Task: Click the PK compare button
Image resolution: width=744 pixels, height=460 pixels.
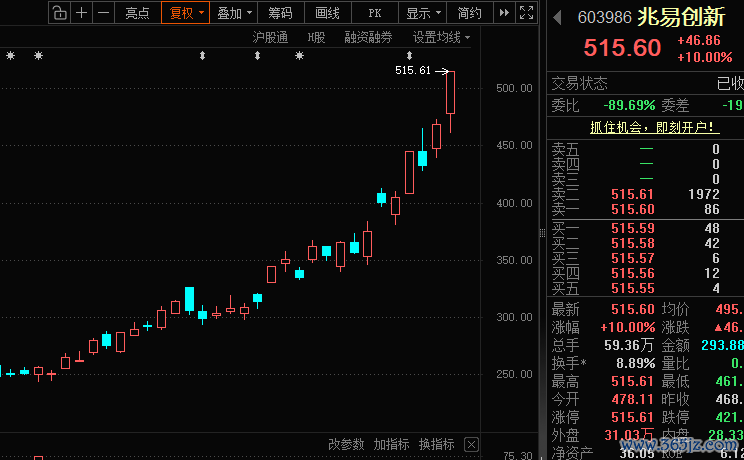Action: click(x=375, y=13)
